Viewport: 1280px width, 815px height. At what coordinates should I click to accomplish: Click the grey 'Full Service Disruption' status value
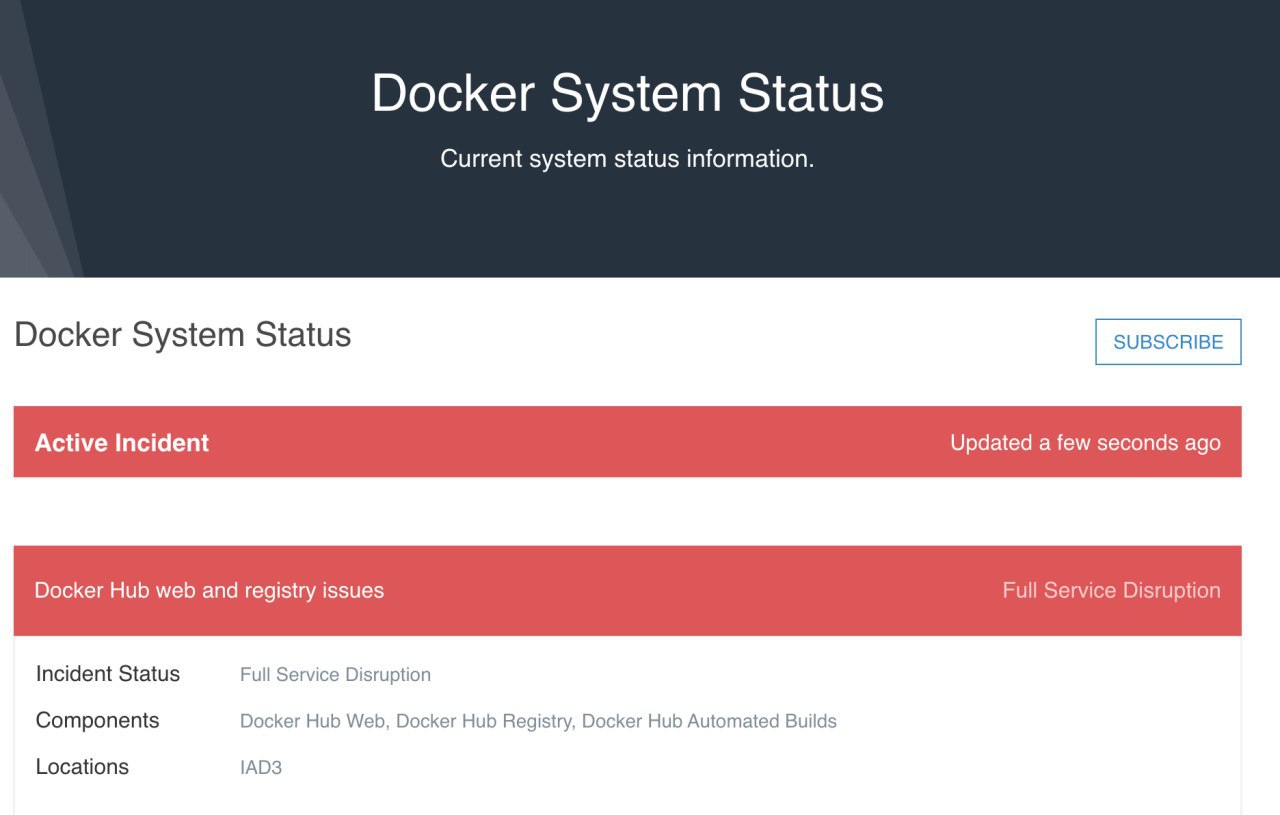tap(335, 675)
